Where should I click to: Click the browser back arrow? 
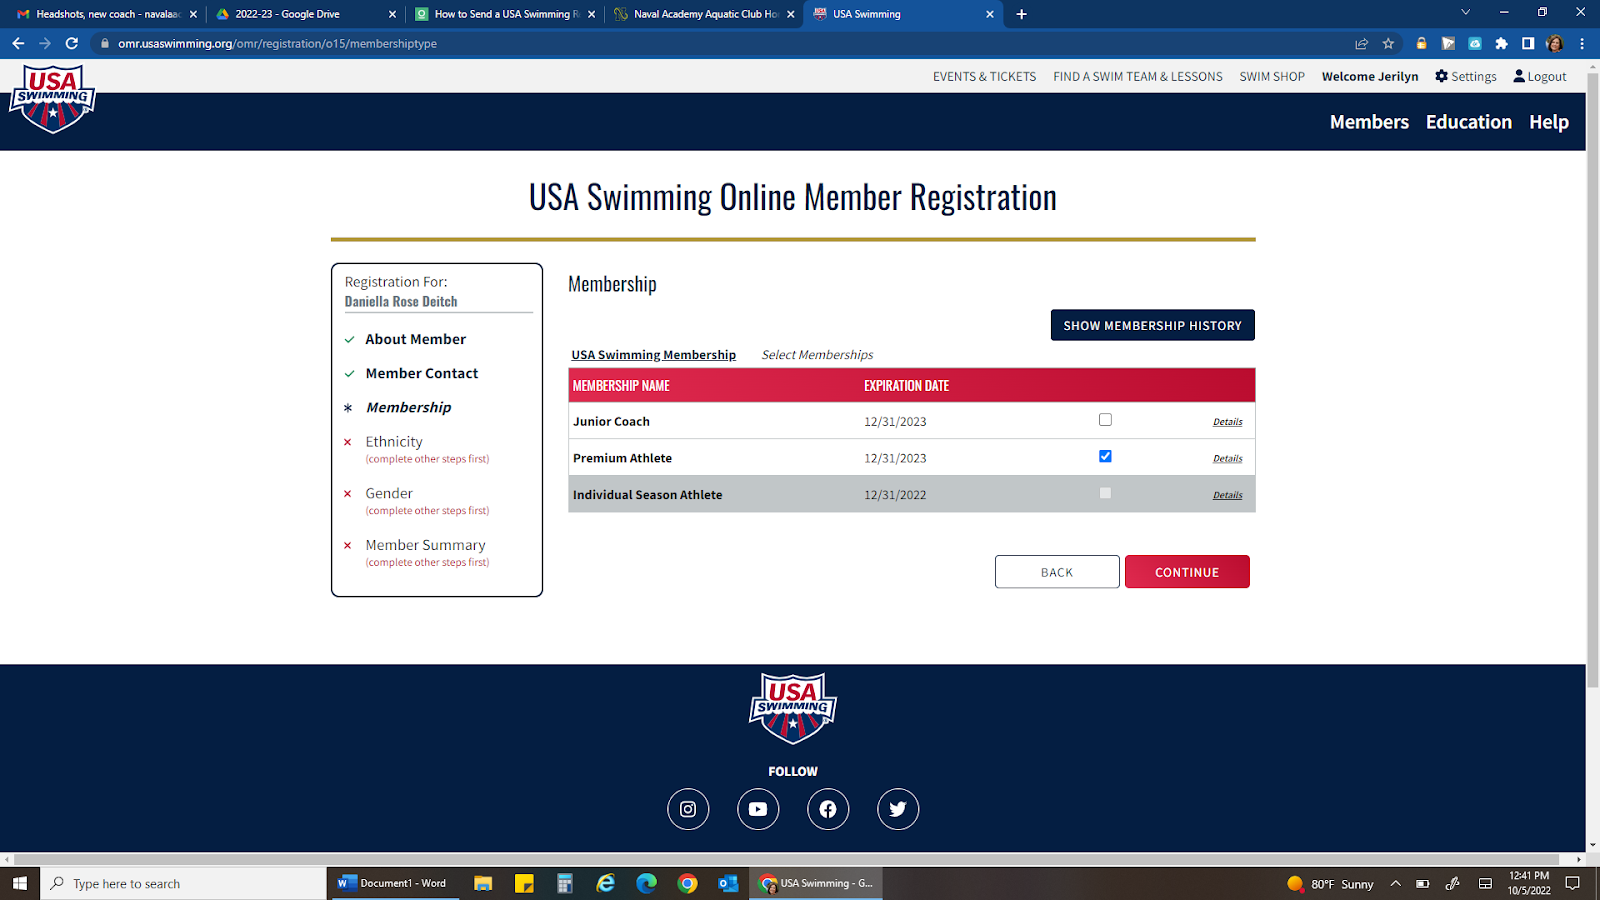(x=18, y=43)
